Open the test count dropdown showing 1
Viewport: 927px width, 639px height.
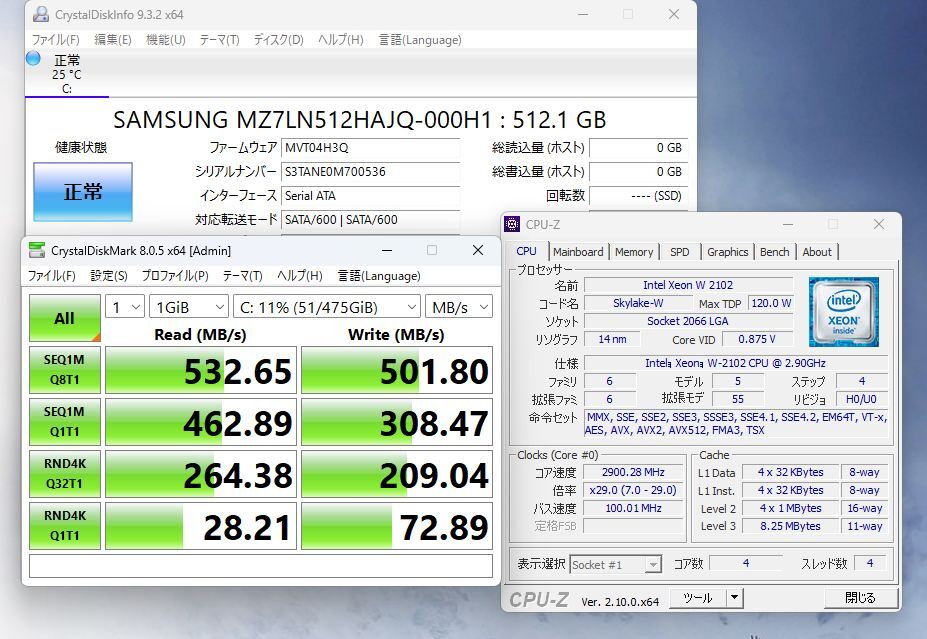[125, 307]
